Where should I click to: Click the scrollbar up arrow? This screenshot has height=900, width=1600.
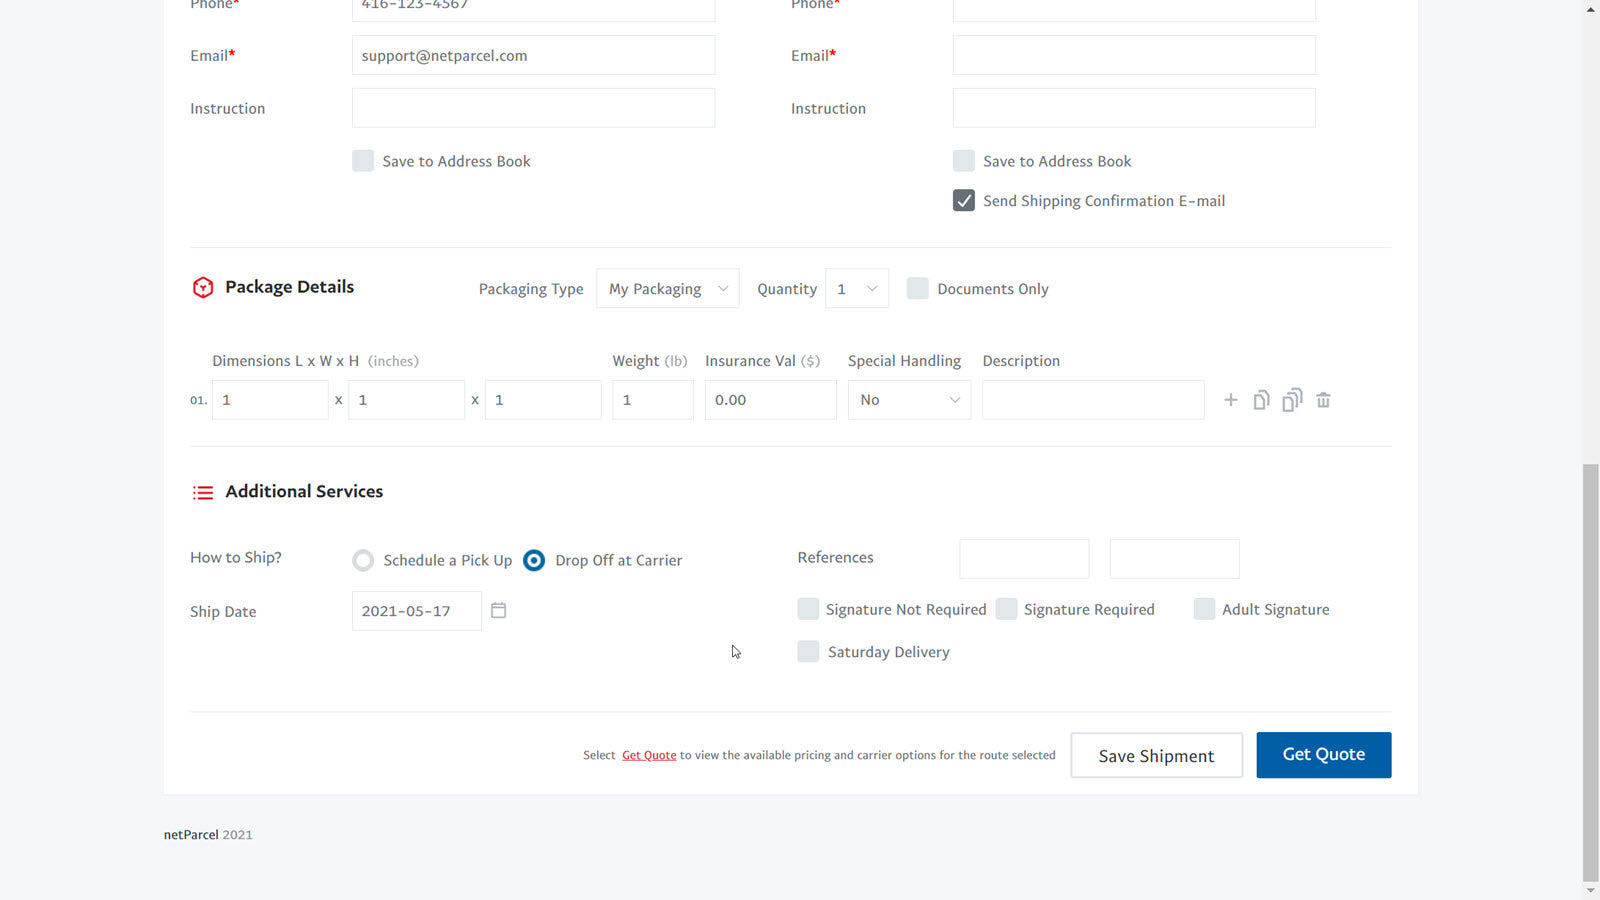point(1590,9)
